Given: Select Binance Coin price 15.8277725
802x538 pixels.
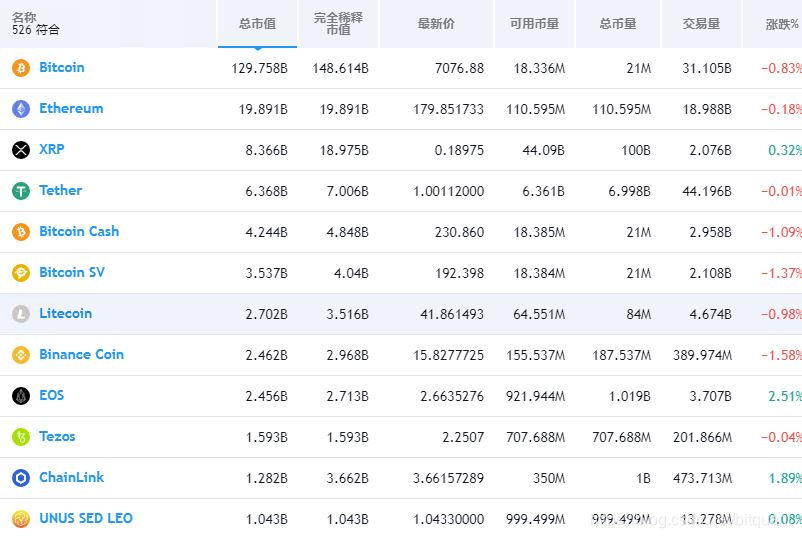Looking at the screenshot, I should pos(449,355).
